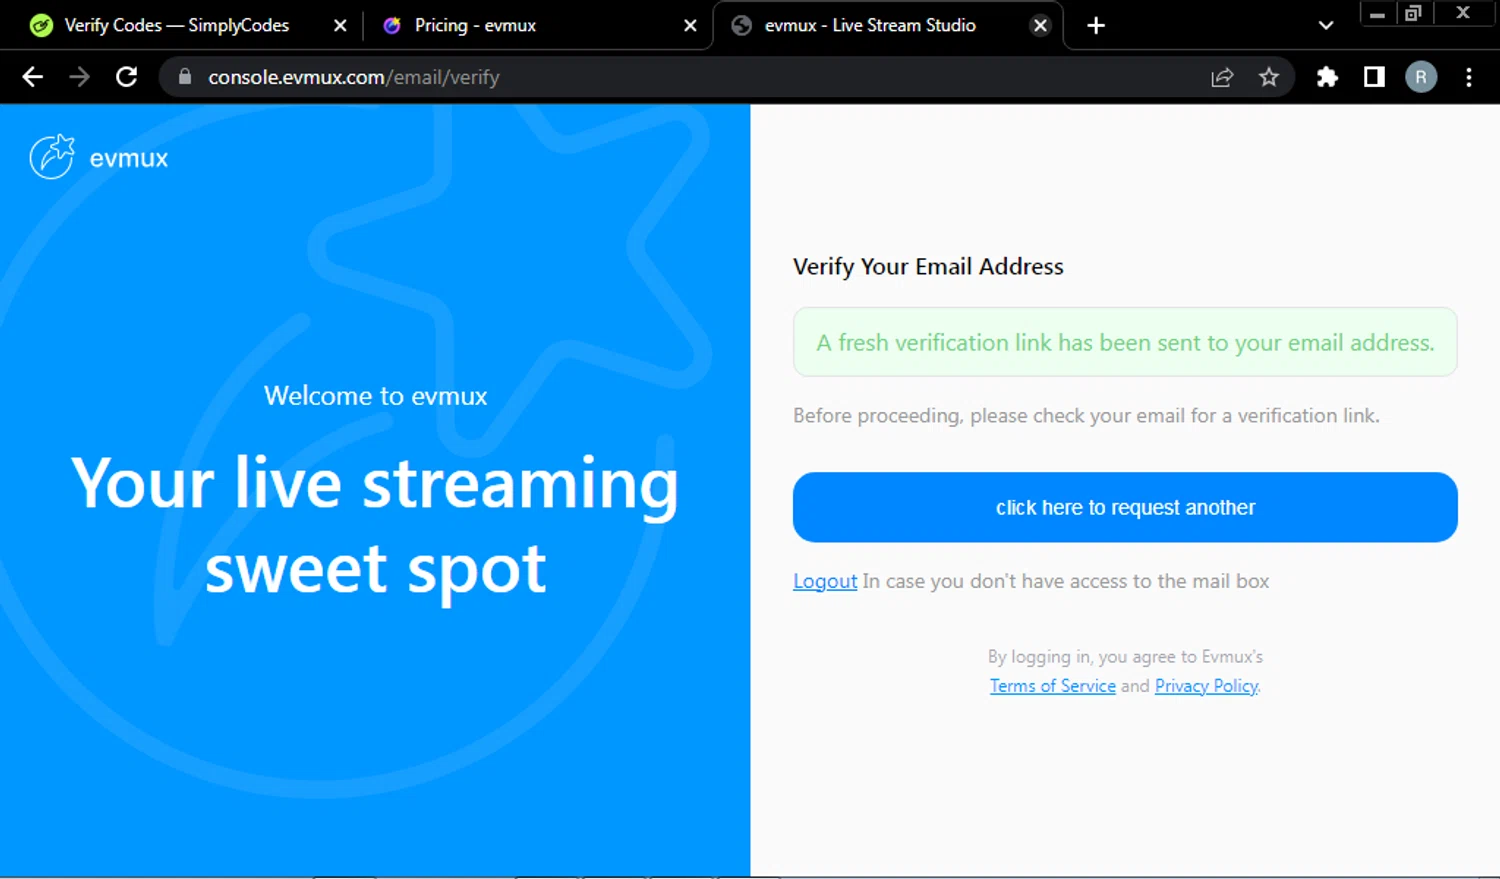This screenshot has width=1500, height=879.
Task: Click 'By logging in, you agree' text
Action: (x=1125, y=657)
